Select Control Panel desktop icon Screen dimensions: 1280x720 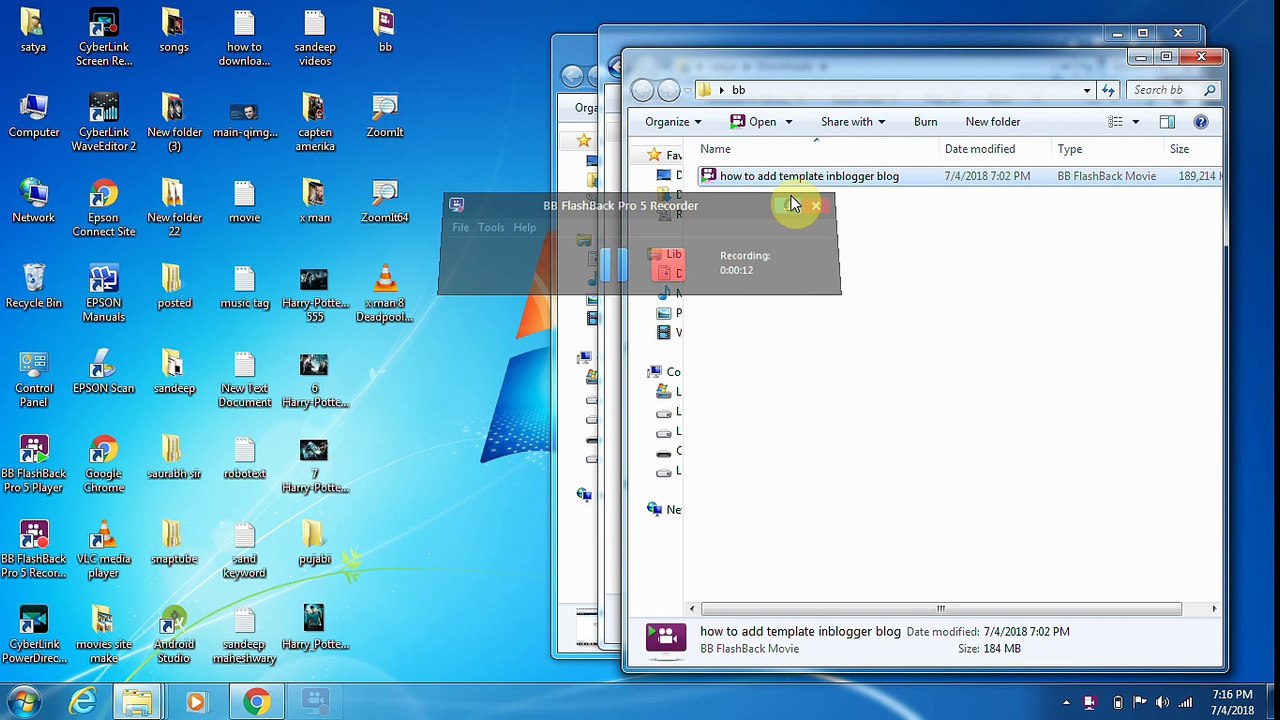33,379
